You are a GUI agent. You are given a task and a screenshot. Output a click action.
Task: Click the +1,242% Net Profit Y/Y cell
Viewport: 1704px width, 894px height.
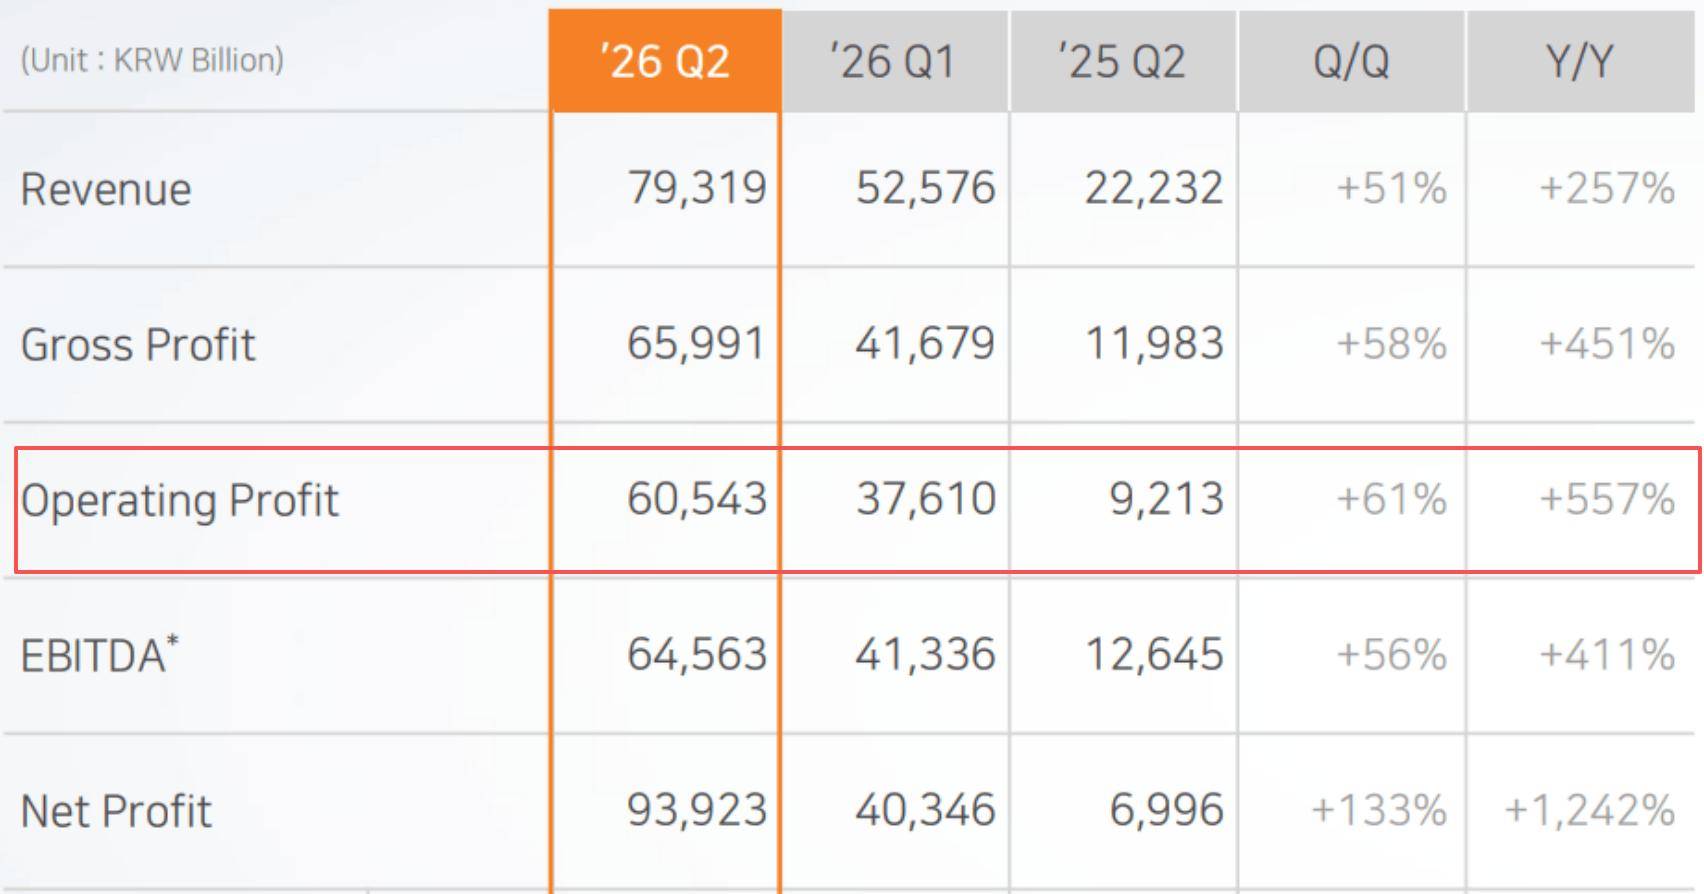click(1590, 810)
